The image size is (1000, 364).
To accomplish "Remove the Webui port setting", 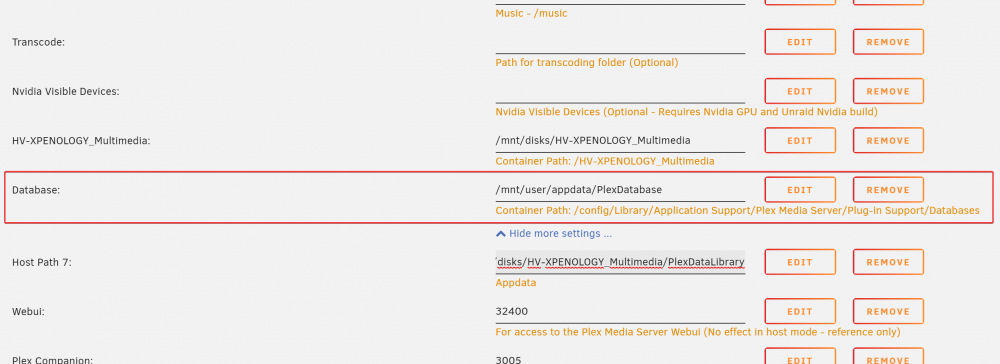I will (x=888, y=311).
